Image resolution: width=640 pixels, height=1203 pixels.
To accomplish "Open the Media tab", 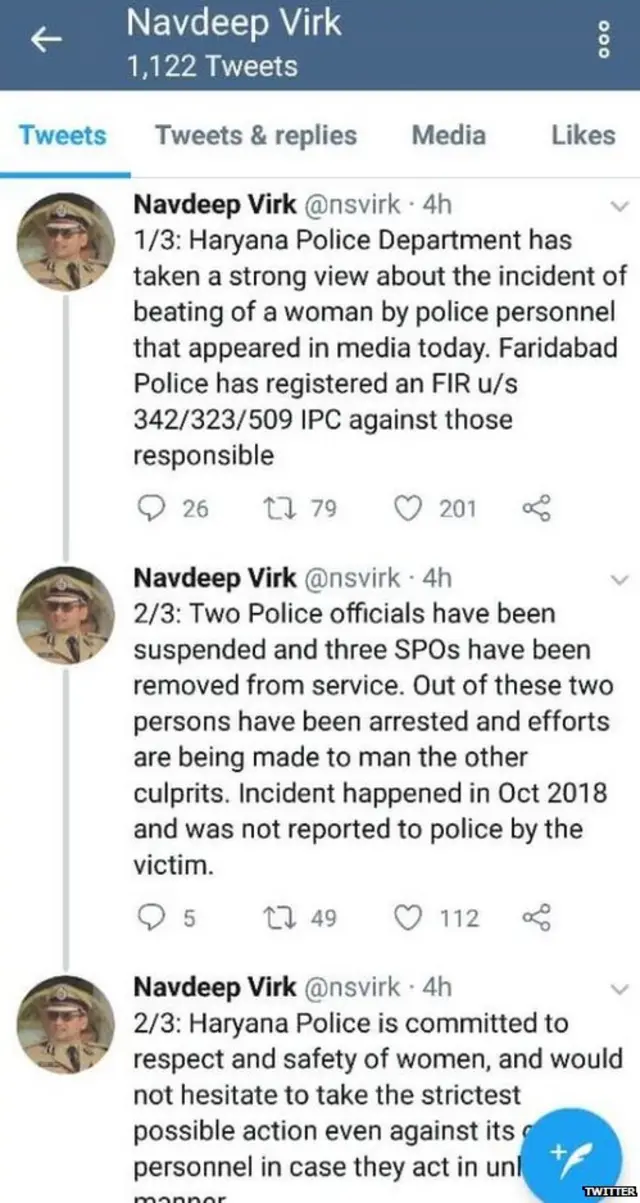I will tap(447, 136).
